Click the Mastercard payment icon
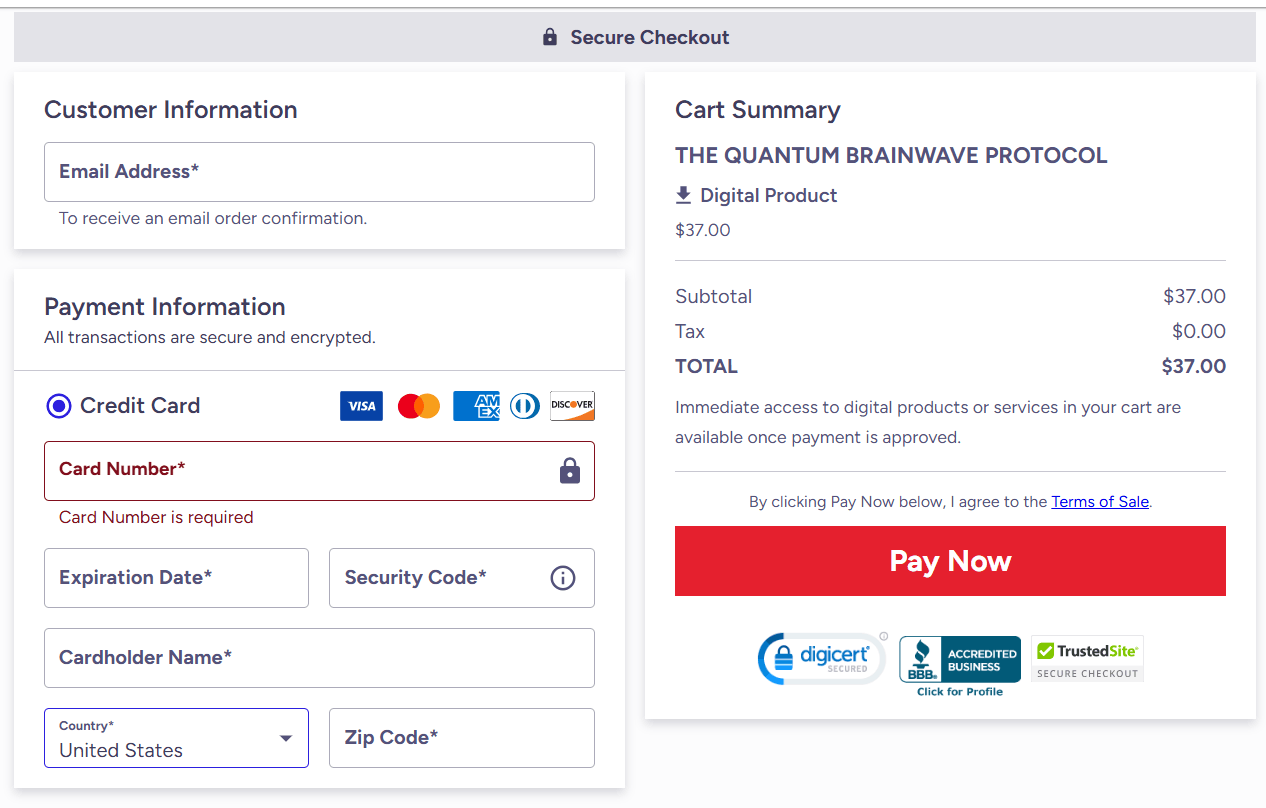The width and height of the screenshot is (1266, 808). pyautogui.click(x=418, y=406)
